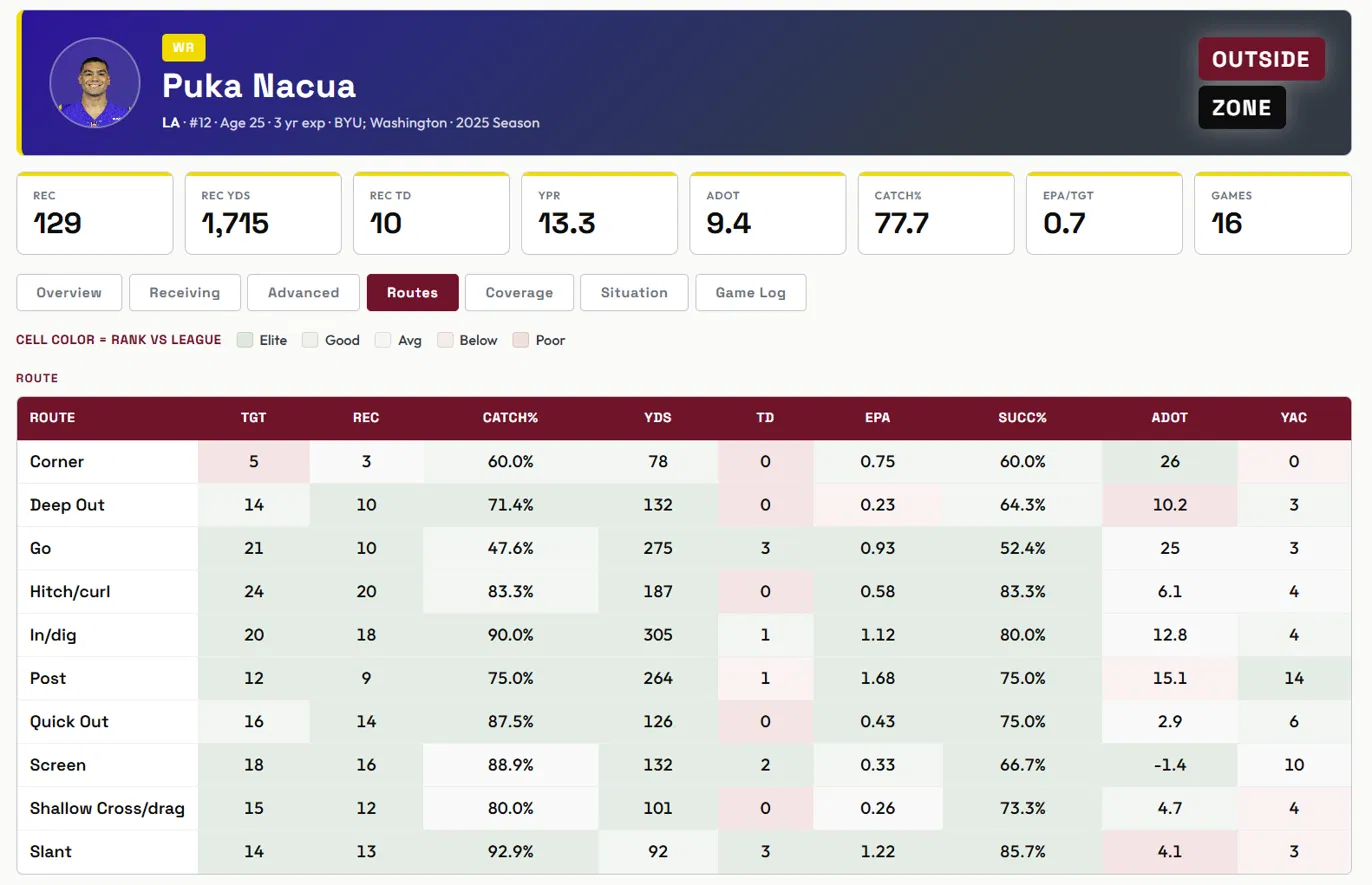Image resolution: width=1372 pixels, height=885 pixels.
Task: Switch to the Coverage tab
Action: click(519, 293)
